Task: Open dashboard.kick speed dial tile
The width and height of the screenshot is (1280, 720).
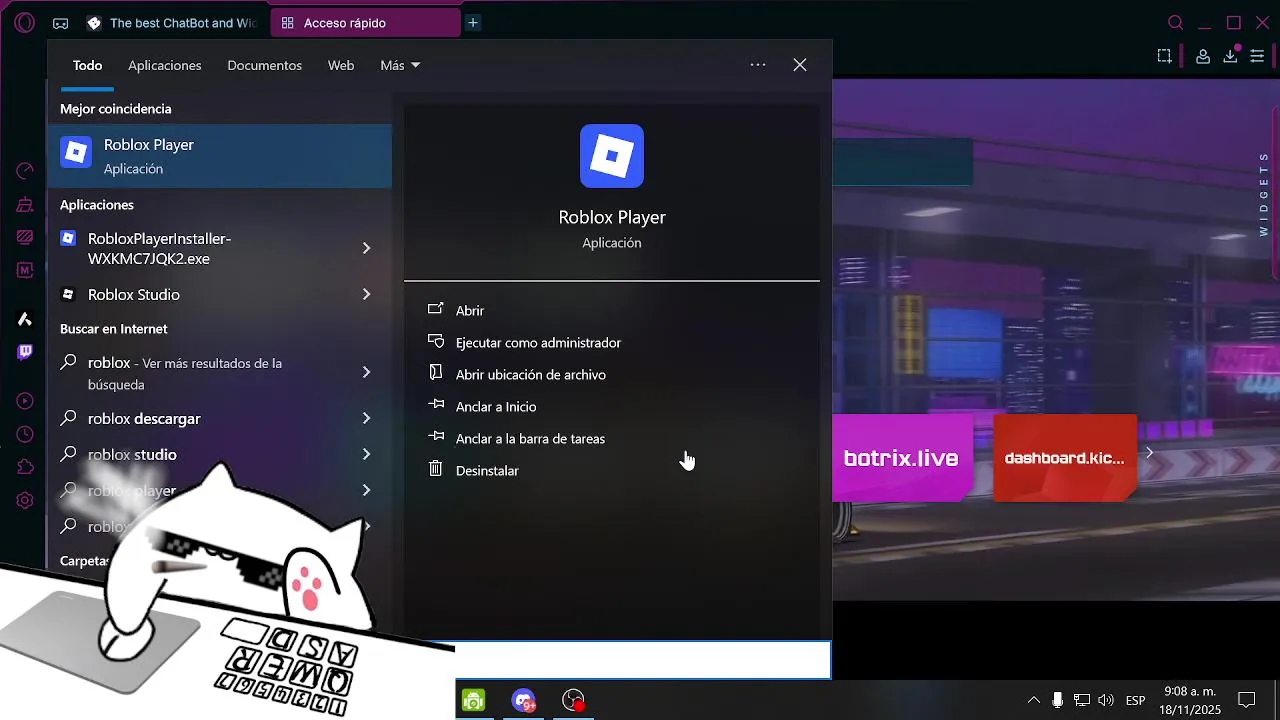Action: 1065,458
